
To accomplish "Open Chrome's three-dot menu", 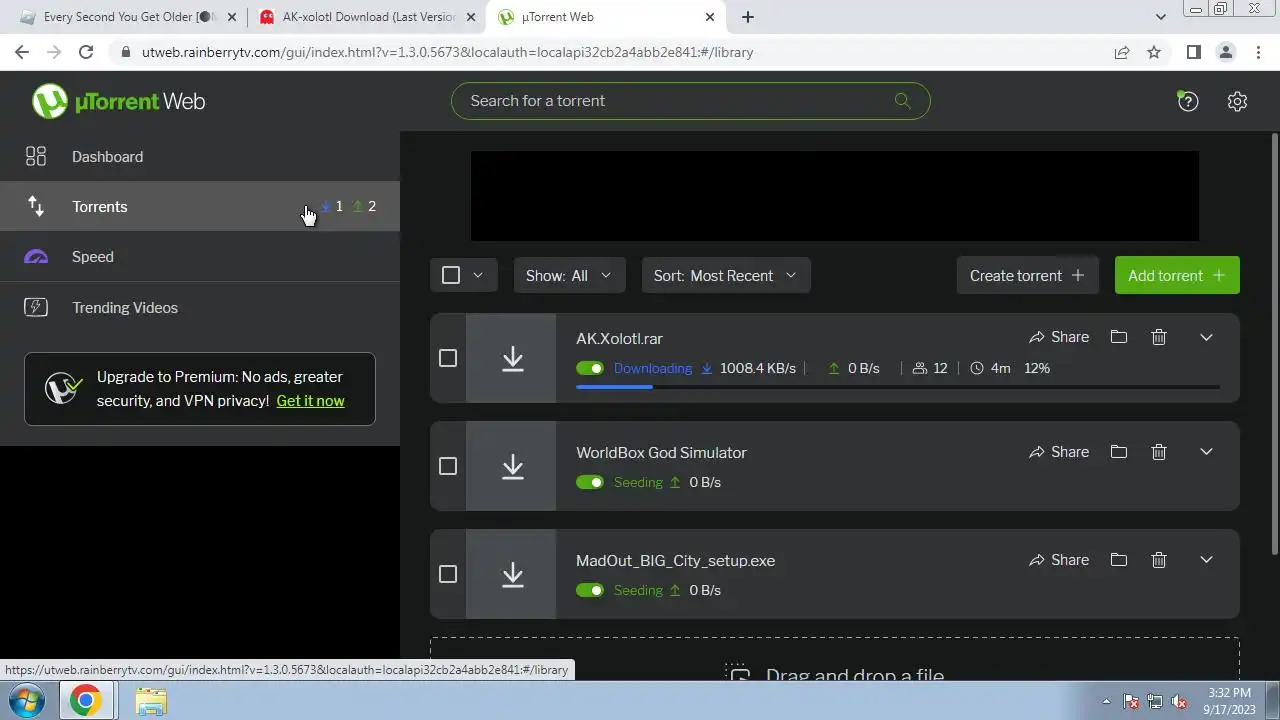I will [x=1257, y=52].
